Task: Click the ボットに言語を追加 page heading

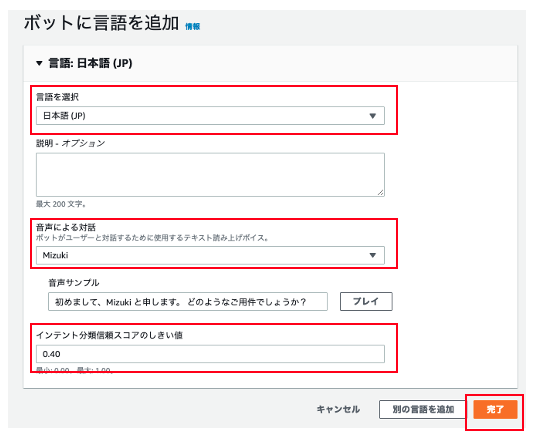Action: pyautogui.click(x=101, y=23)
